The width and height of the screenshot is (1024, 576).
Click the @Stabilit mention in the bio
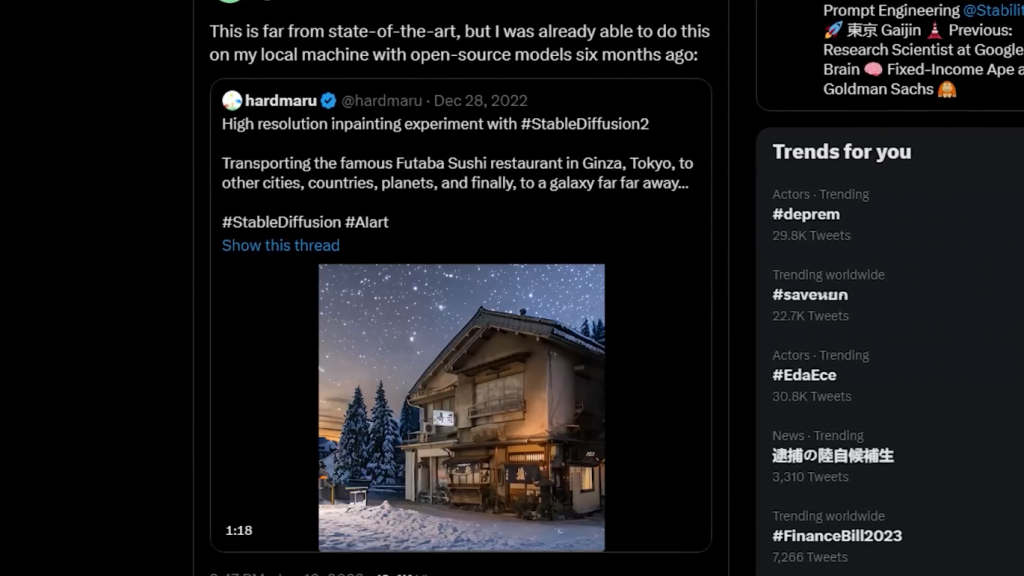[x=992, y=10]
